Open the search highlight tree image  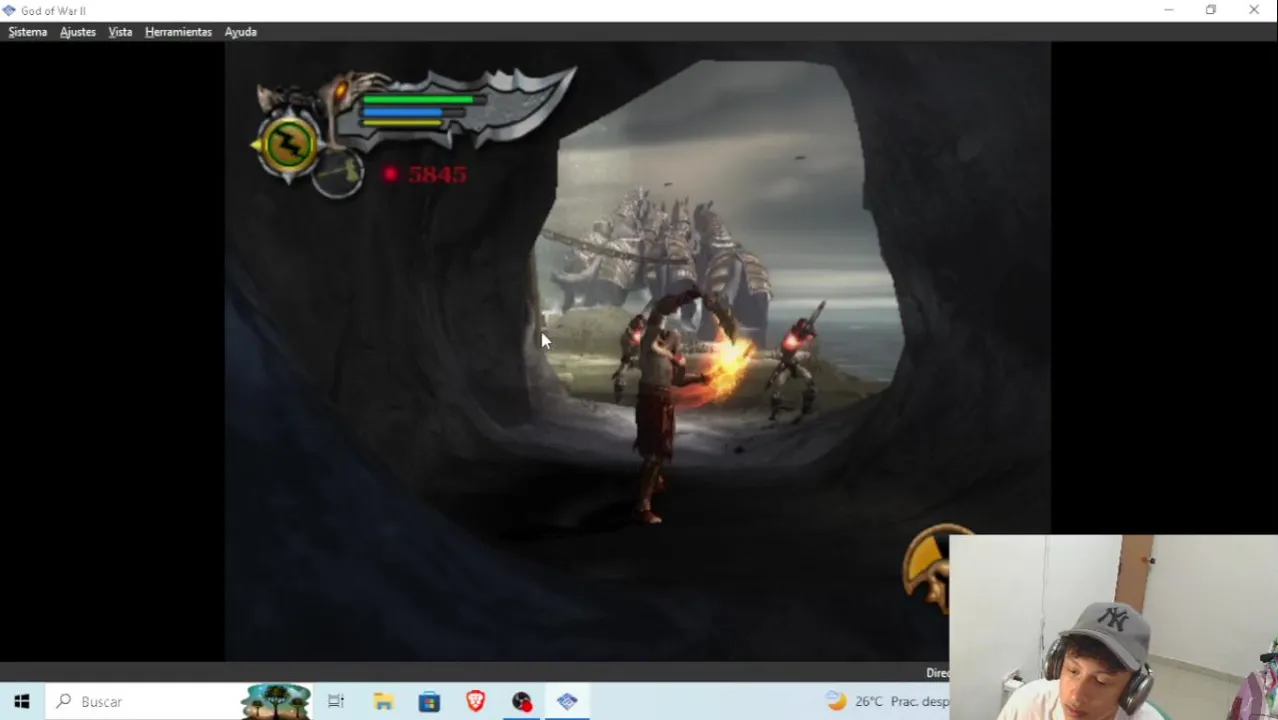point(277,702)
